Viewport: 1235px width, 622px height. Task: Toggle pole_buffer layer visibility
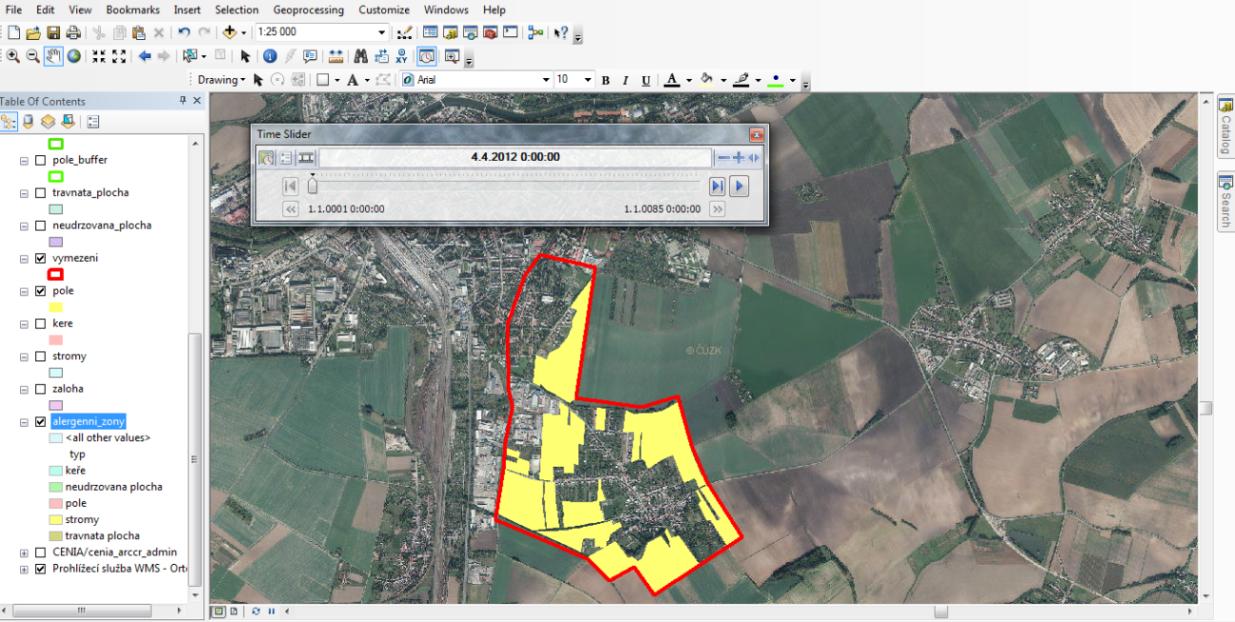(x=41, y=160)
